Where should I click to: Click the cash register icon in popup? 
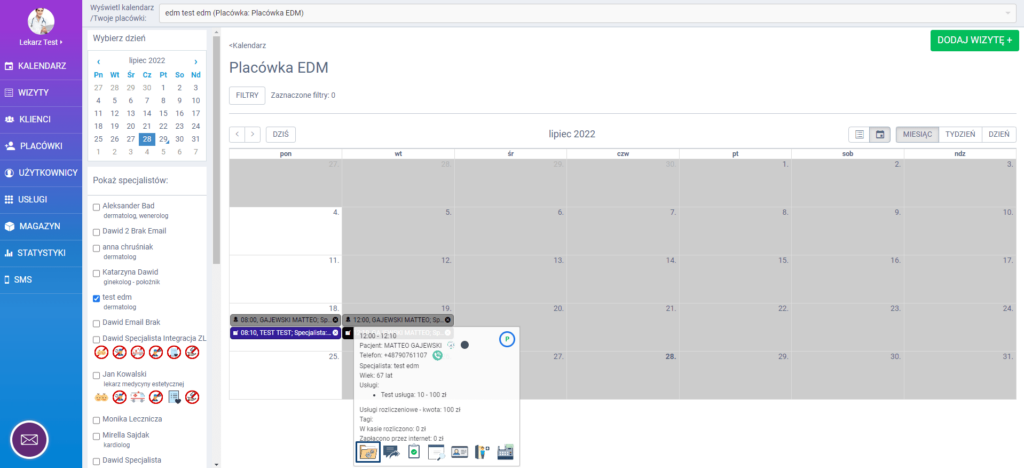click(505, 452)
